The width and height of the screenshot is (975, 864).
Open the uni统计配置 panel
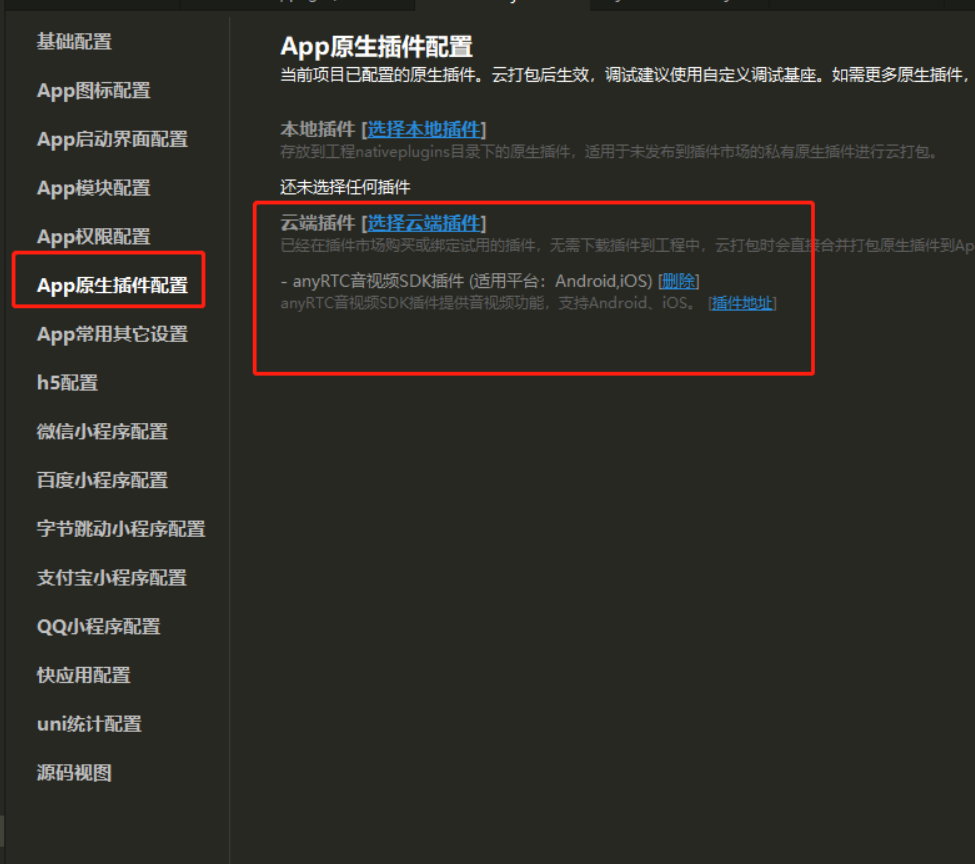pos(86,724)
